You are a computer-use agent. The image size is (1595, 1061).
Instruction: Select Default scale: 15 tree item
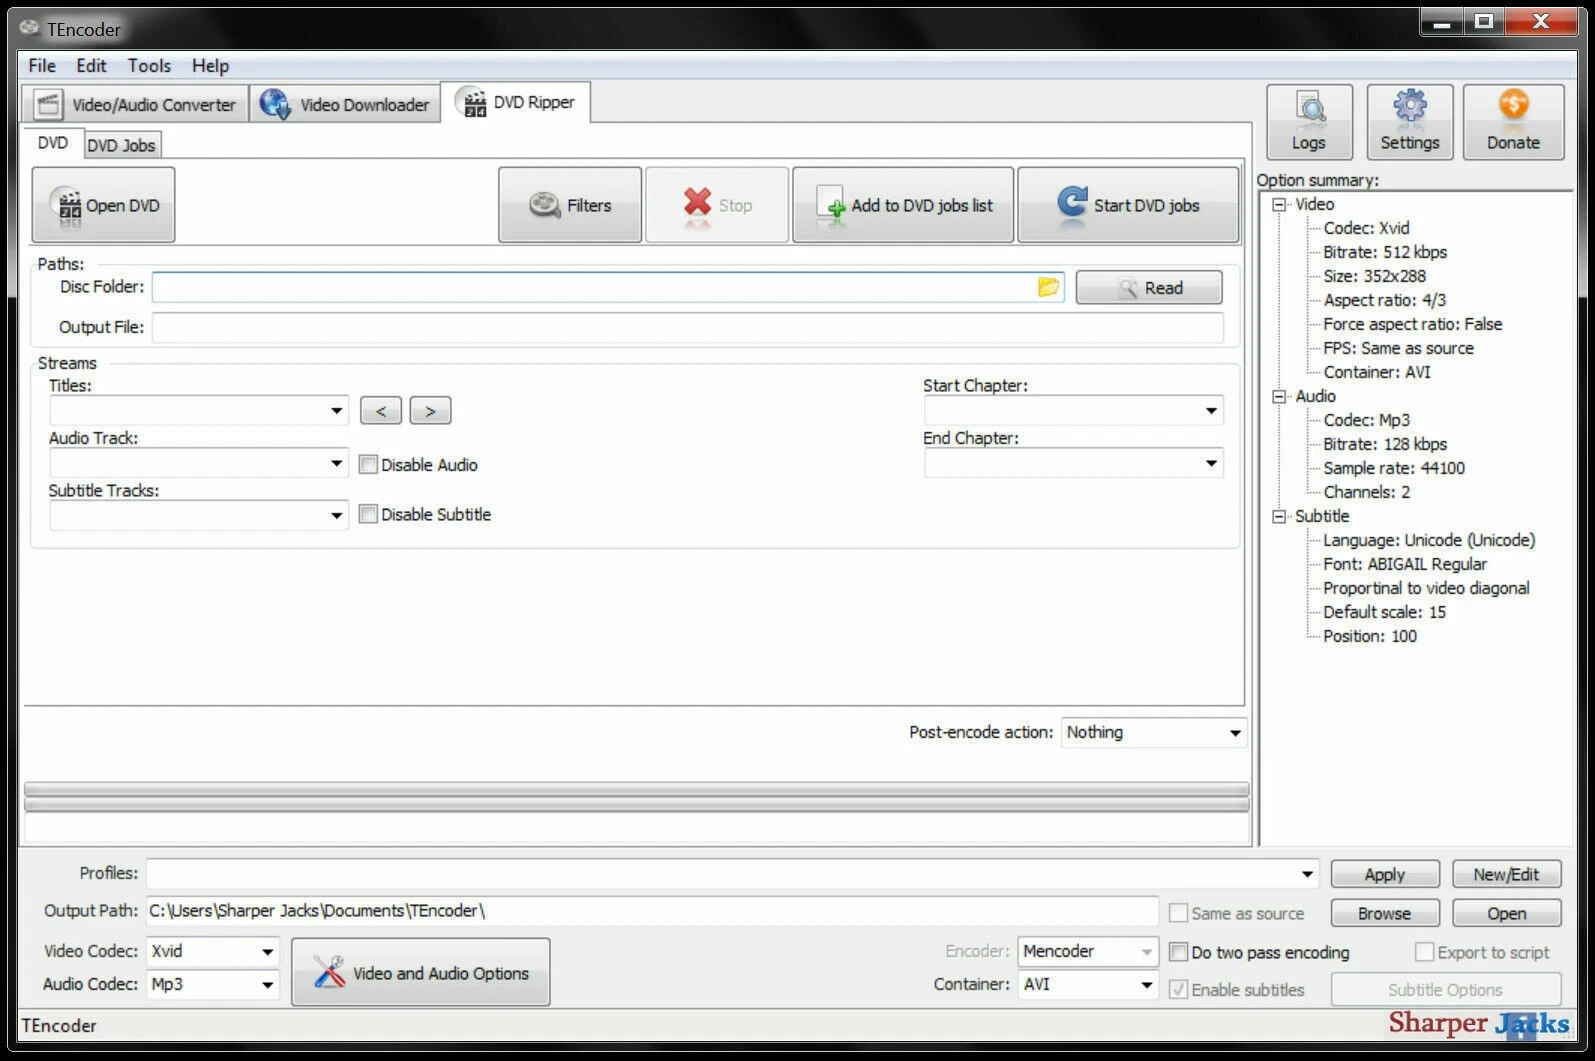coord(1384,612)
